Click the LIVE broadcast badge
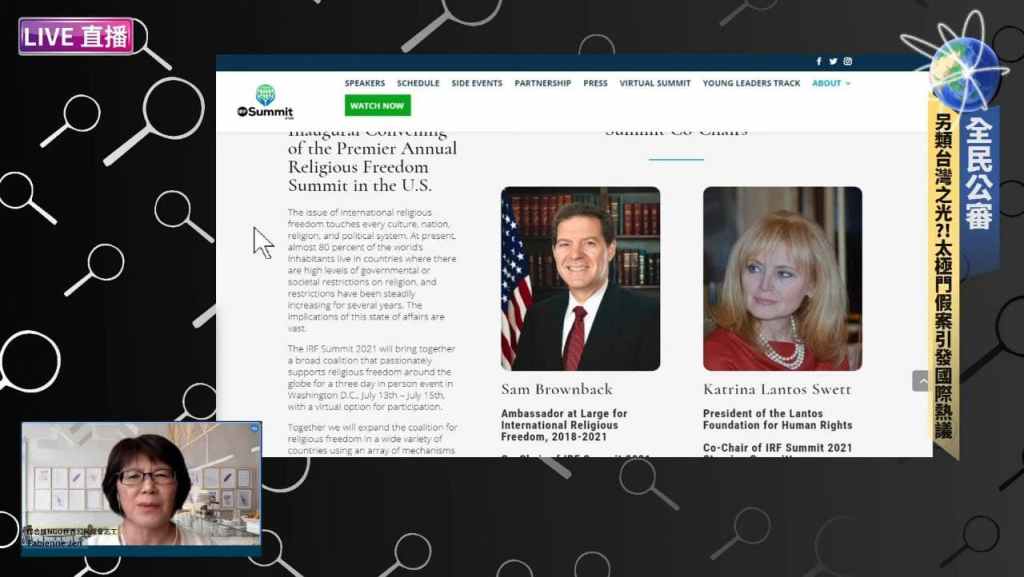Screen dimensions: 1024x577 pos(77,37)
